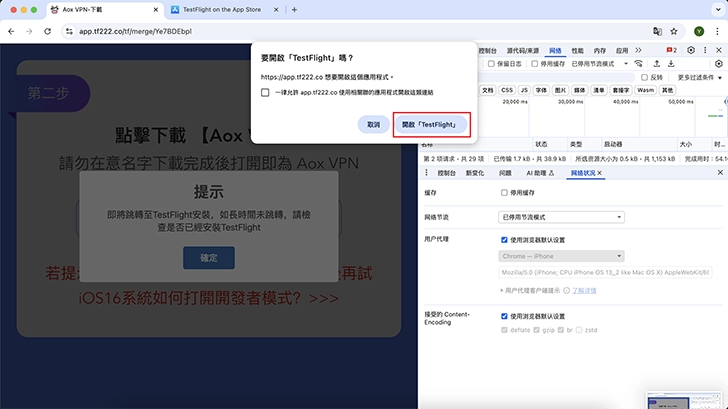Viewport: 728px width, 409px height.
Task: Export HAR file download icon
Action: [671, 64]
